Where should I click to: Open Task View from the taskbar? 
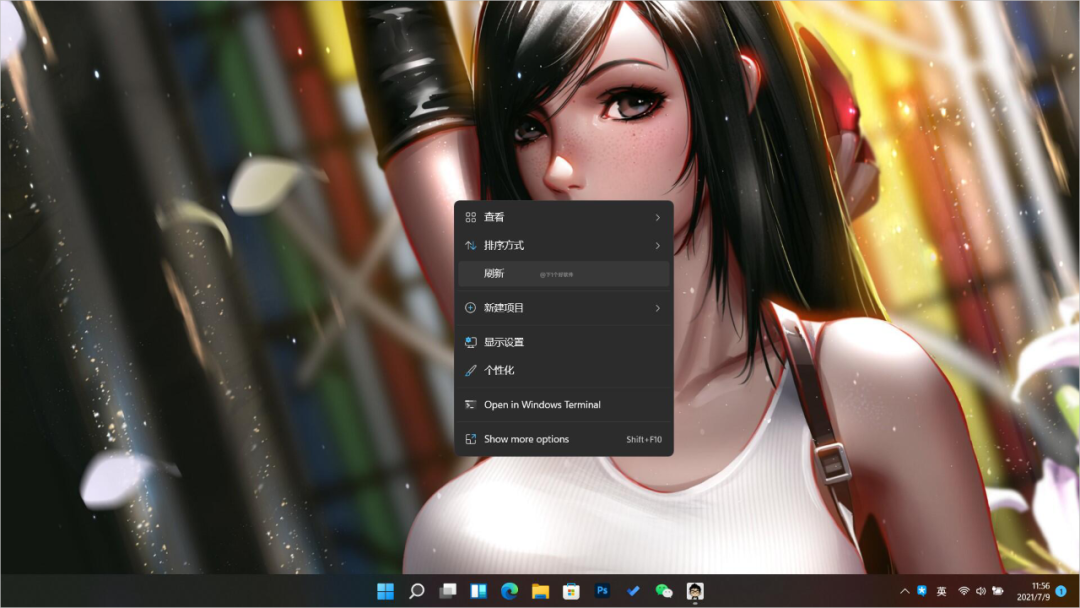[448, 591]
